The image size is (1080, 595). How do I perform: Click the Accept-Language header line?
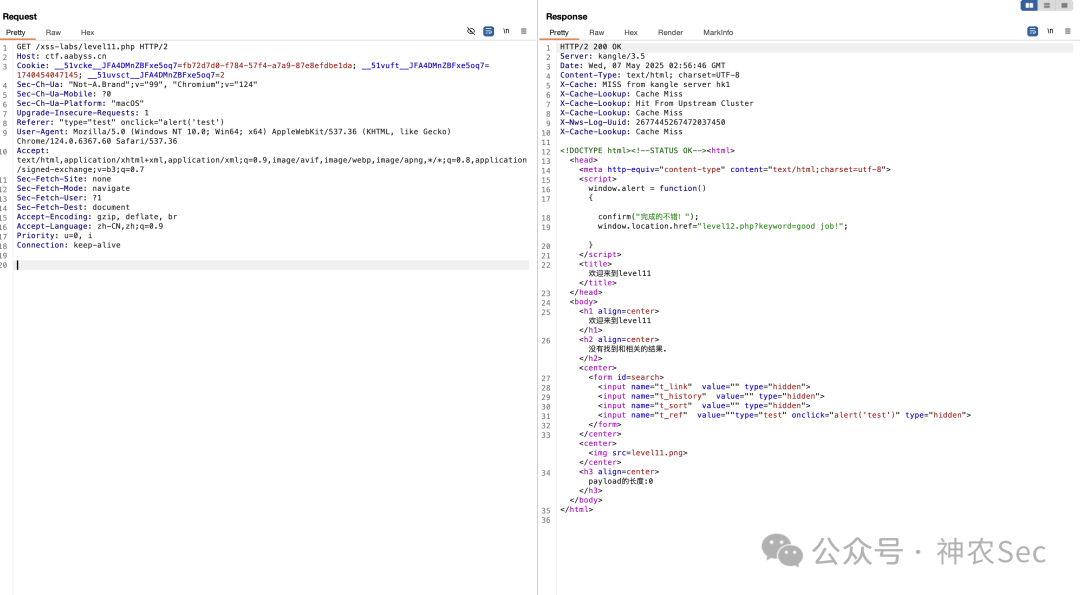[x=90, y=226]
